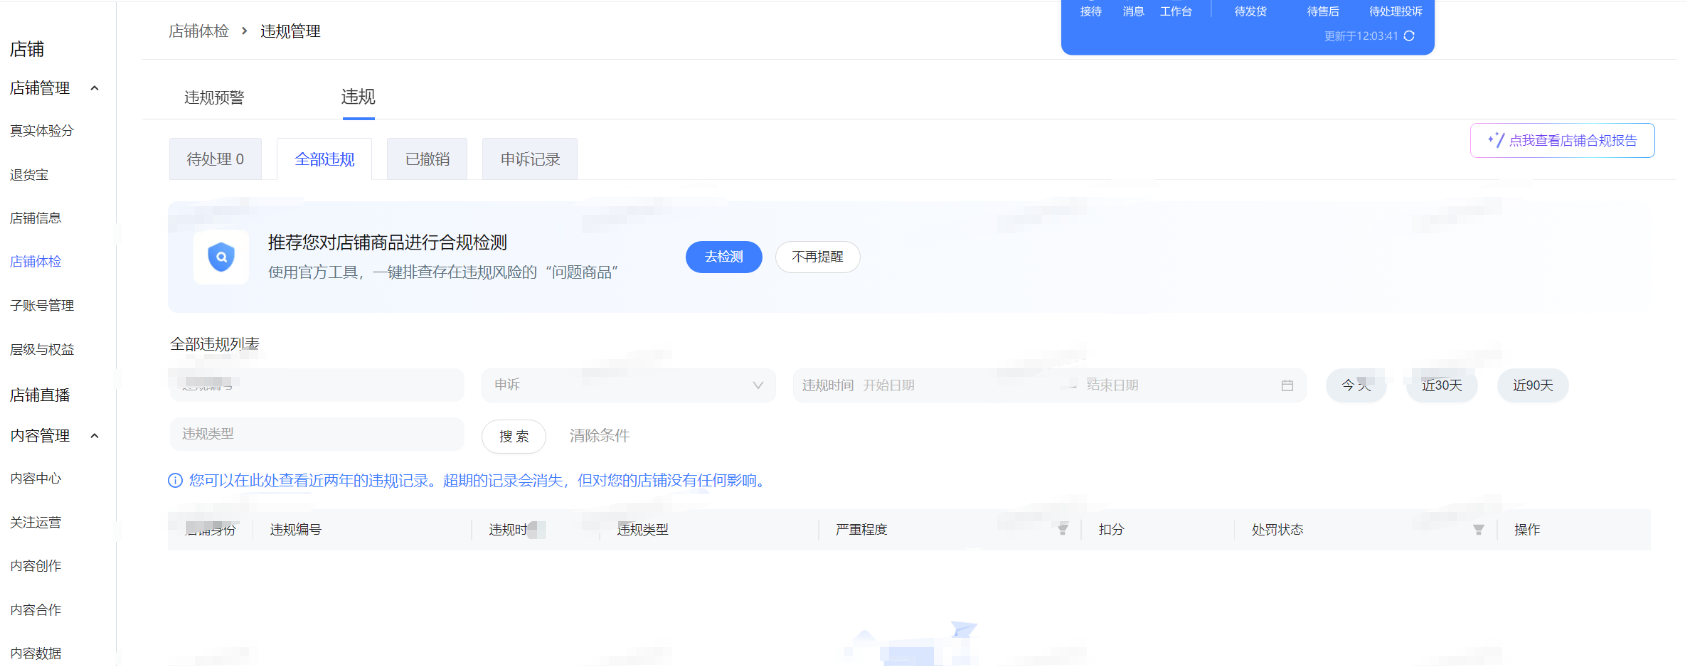The height and width of the screenshot is (666, 1687).
Task: Click the 清除条件 link
Action: [599, 436]
